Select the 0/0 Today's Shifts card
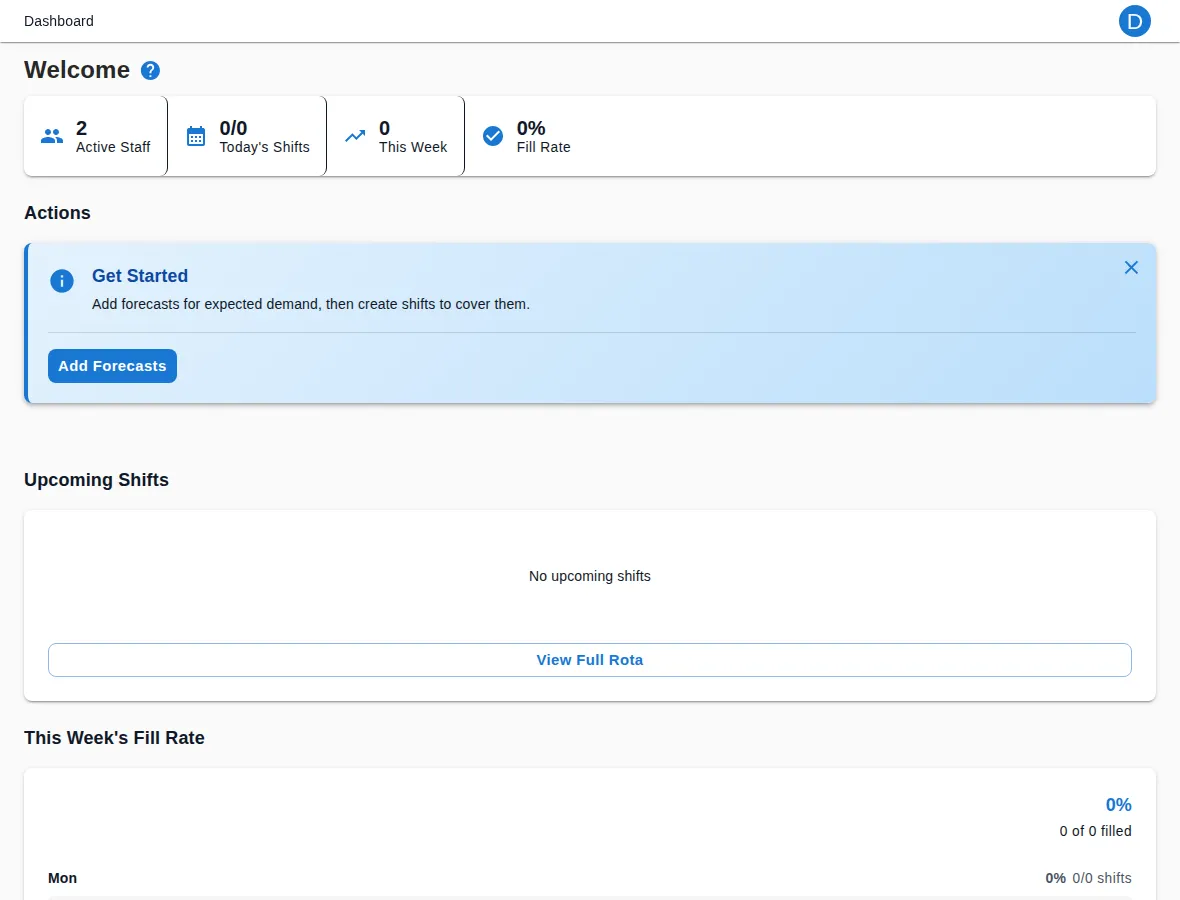1180x900 pixels. click(247, 136)
